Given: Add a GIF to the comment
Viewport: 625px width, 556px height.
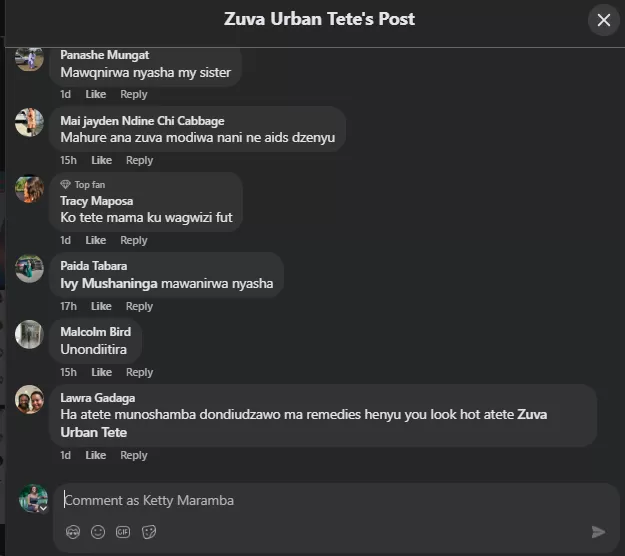Looking at the screenshot, I should coord(123,532).
